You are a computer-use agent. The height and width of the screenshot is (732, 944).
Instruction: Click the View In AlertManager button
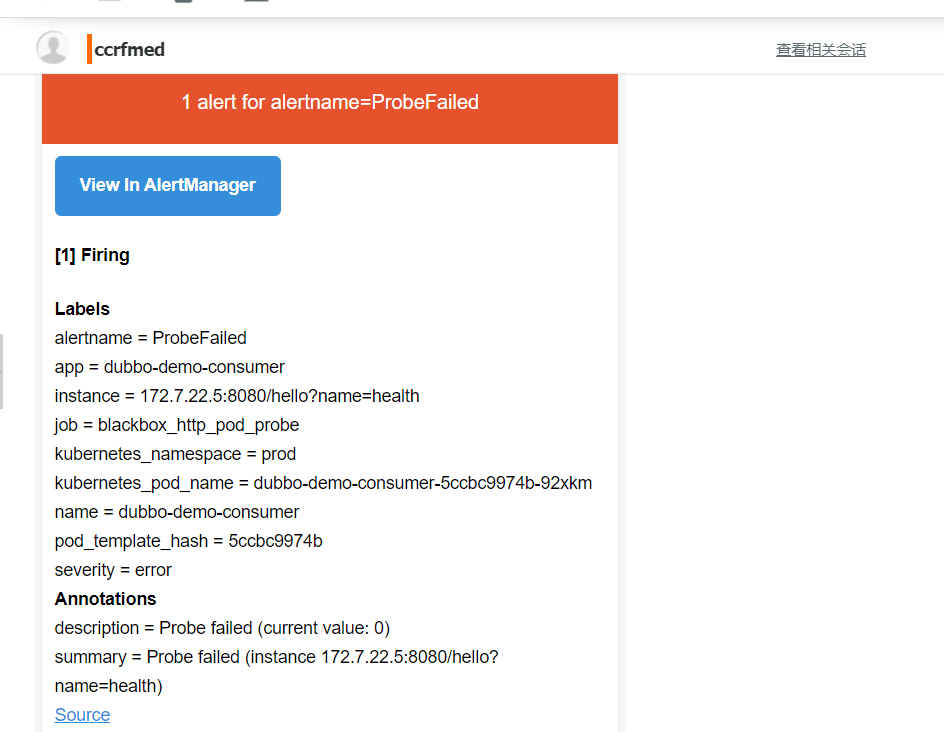click(x=168, y=185)
